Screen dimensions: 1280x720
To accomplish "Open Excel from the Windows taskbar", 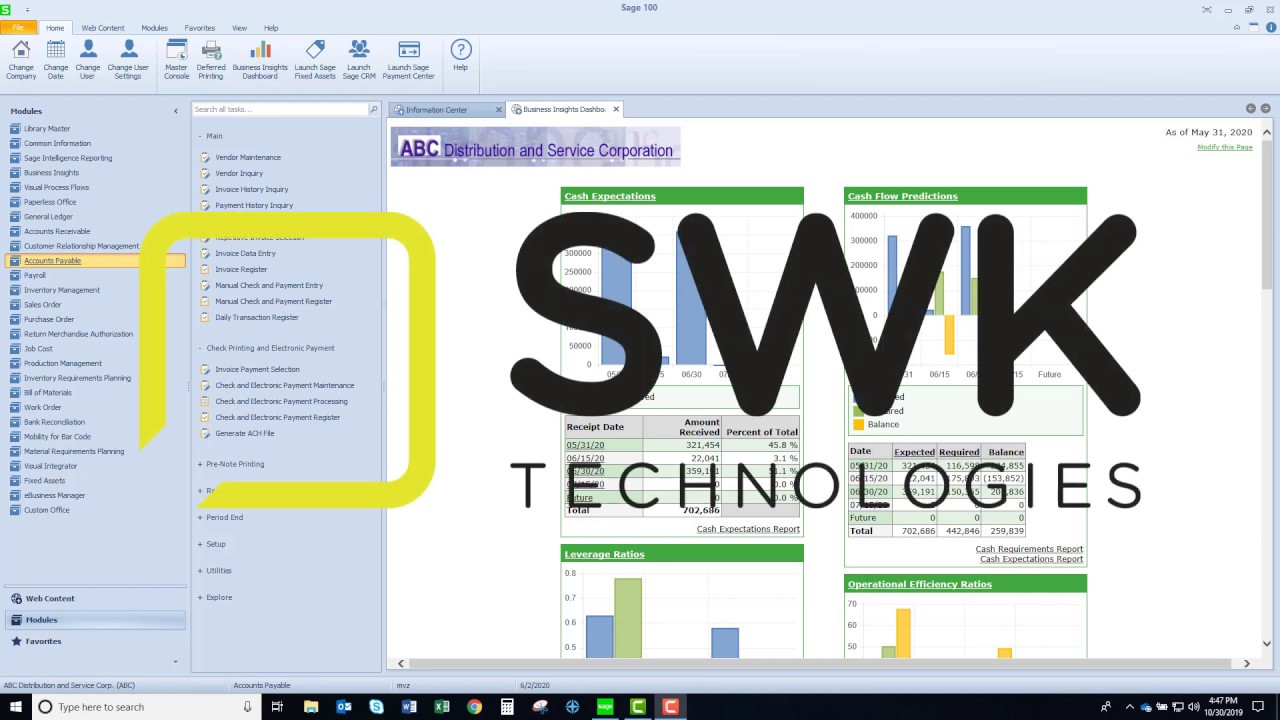I will tap(442, 707).
